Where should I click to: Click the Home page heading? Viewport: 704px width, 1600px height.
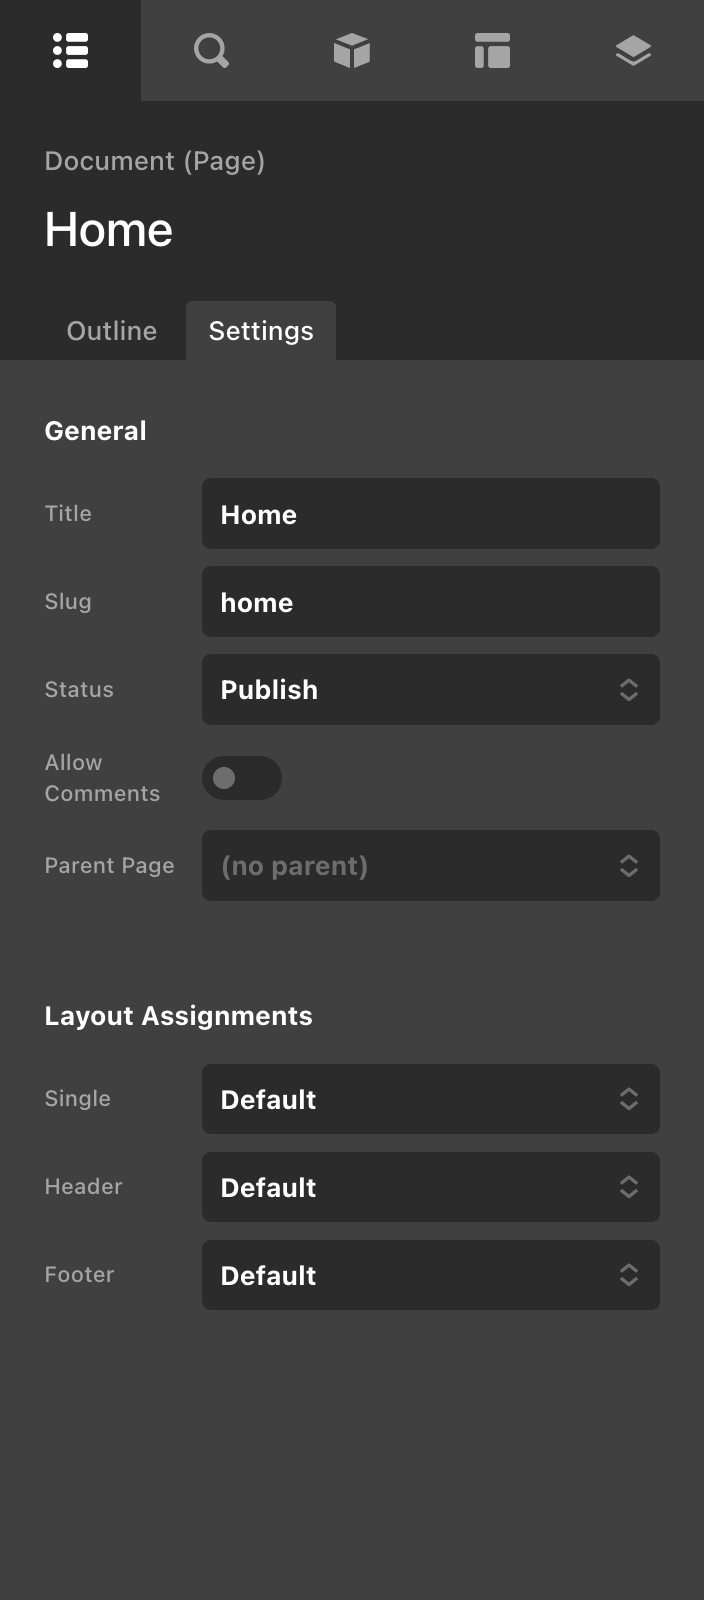108,229
